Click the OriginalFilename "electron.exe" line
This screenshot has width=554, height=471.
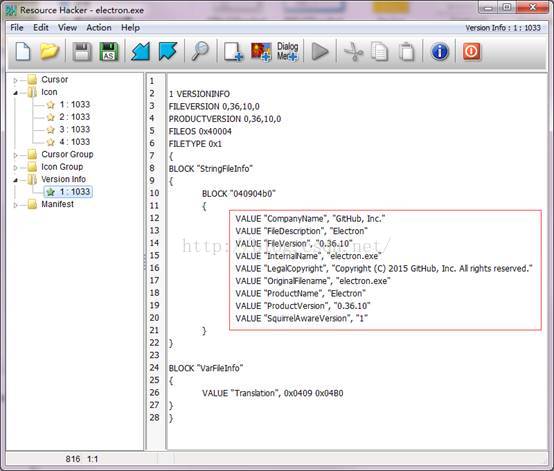[x=313, y=281]
